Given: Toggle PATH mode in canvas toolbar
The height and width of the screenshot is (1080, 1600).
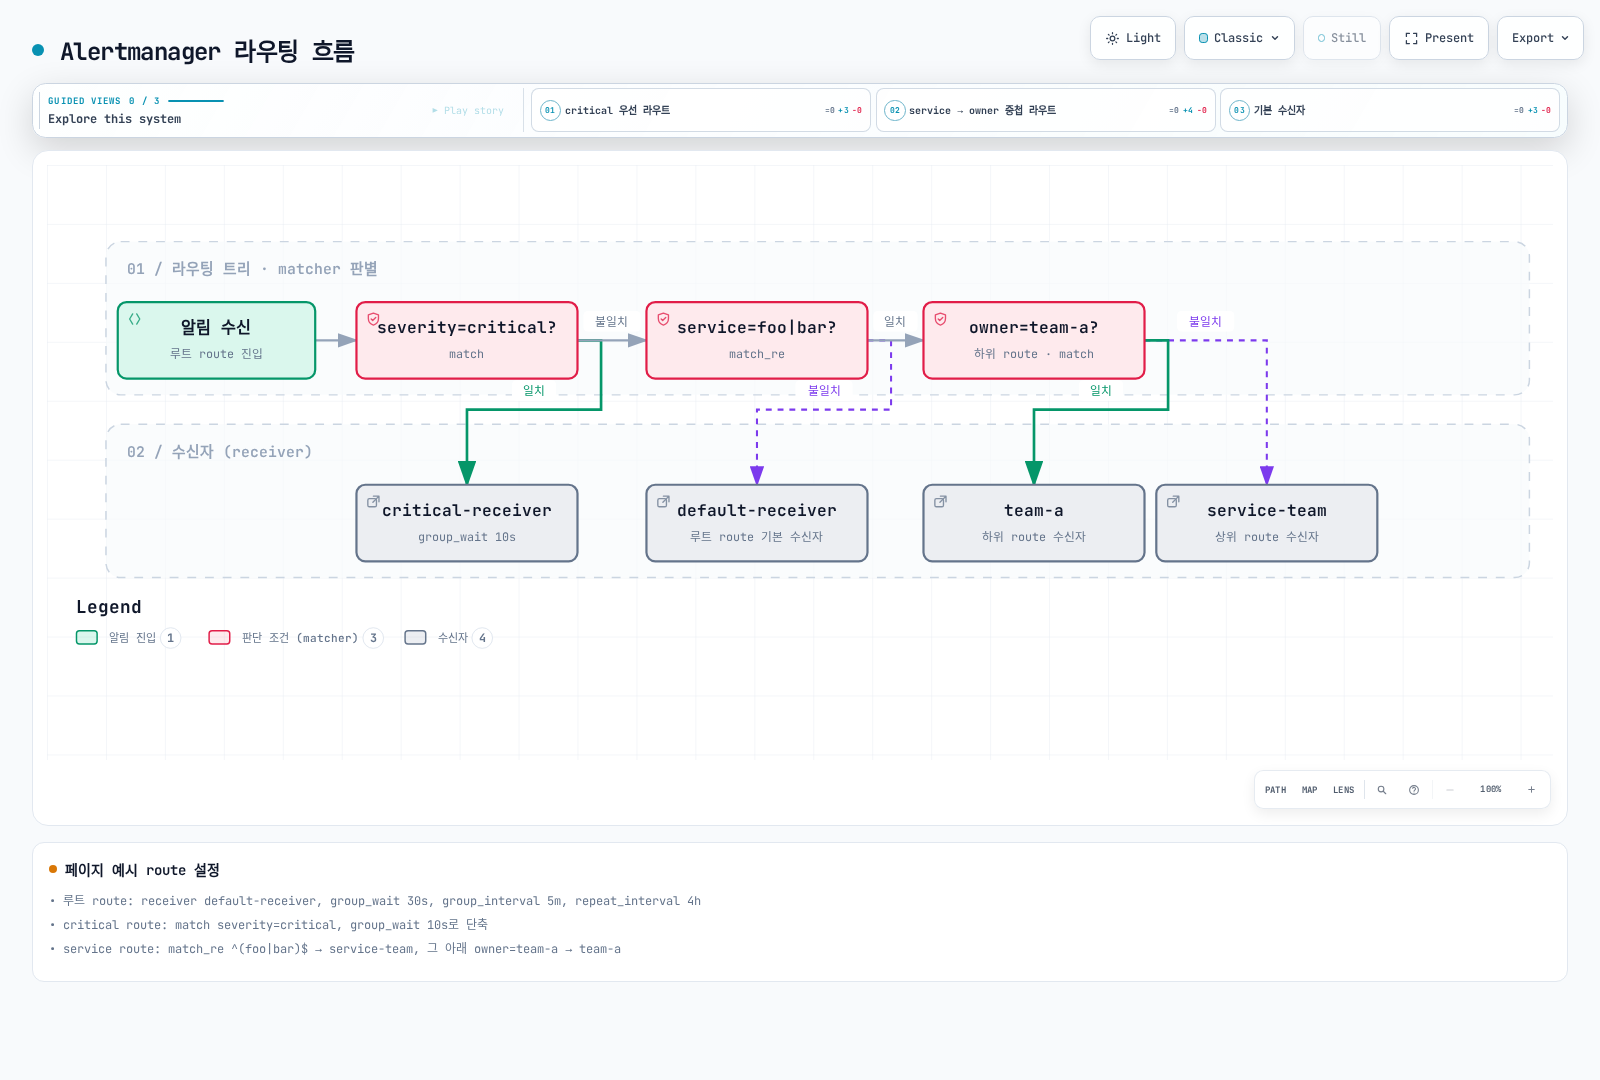Looking at the screenshot, I should pos(1276,790).
